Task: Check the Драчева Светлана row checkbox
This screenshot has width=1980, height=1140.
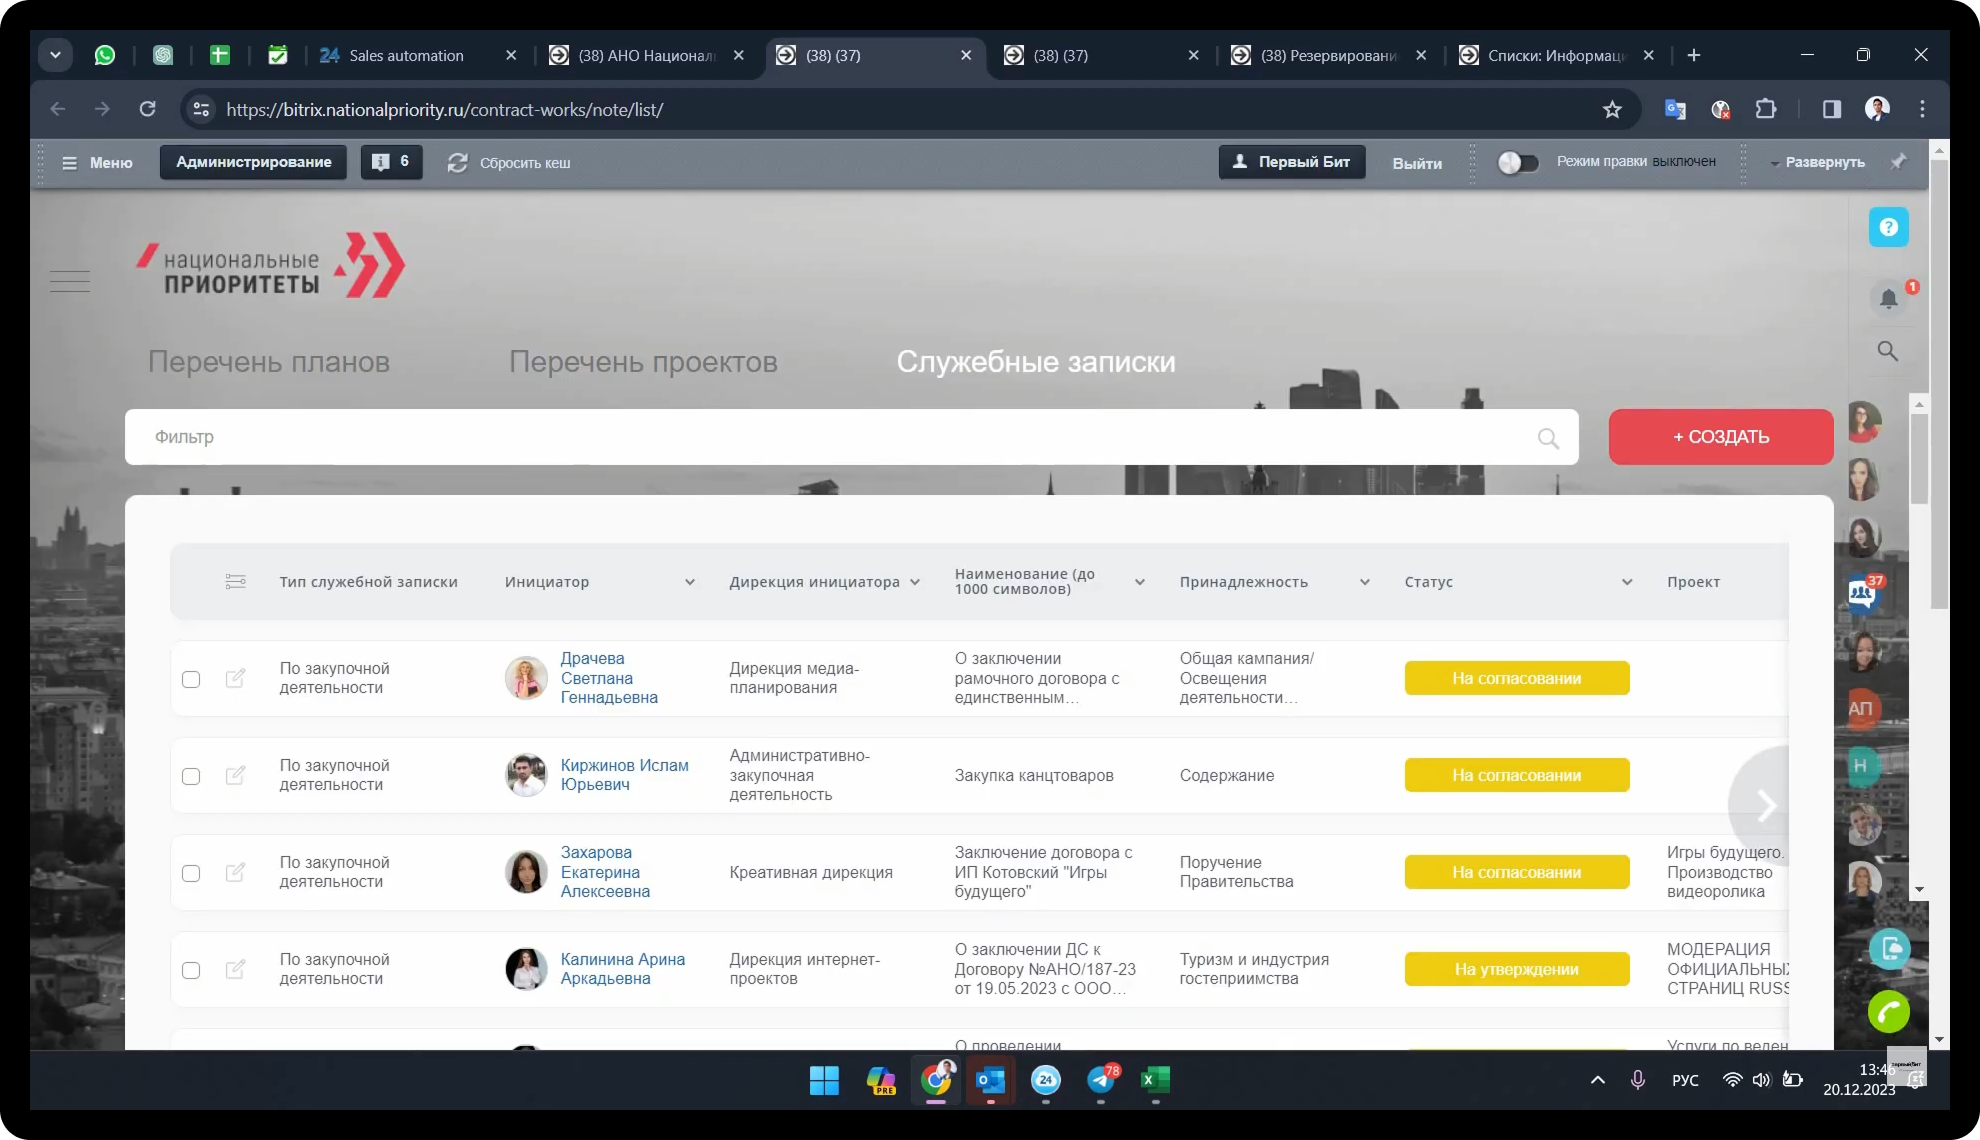Action: click(191, 679)
